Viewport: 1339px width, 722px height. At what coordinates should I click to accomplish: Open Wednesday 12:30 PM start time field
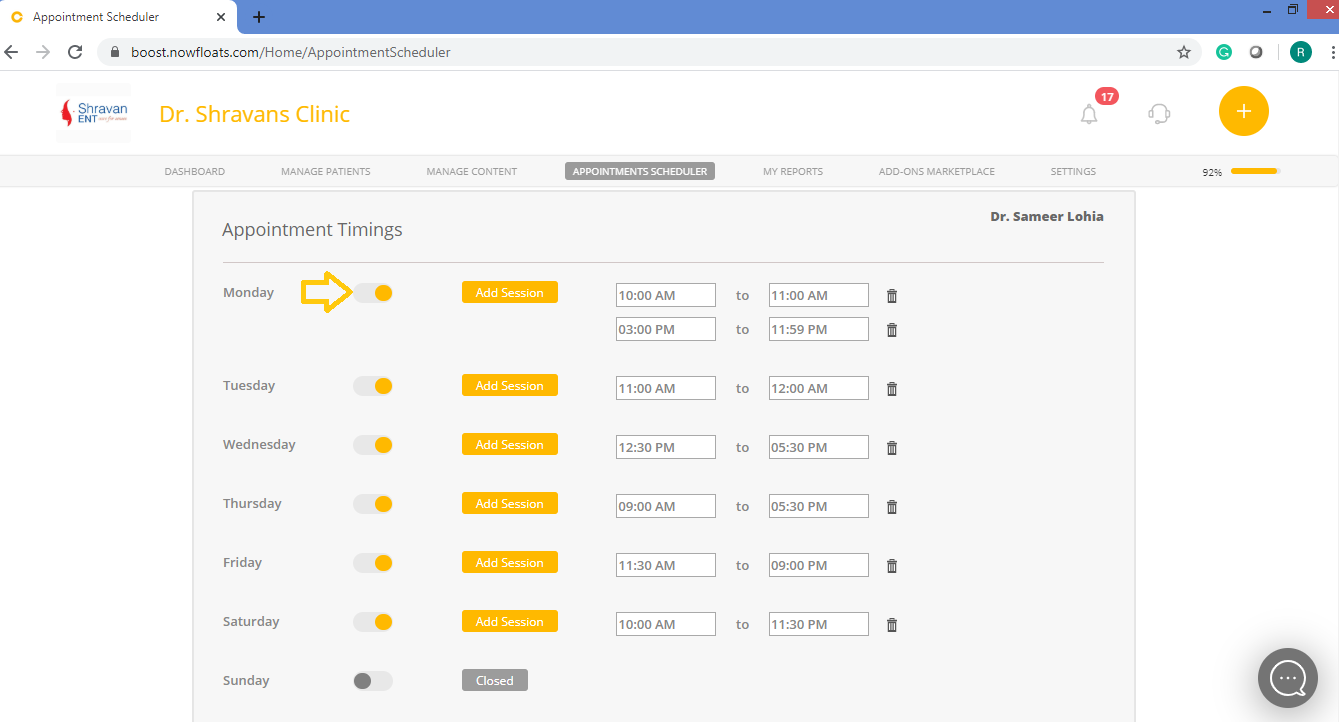pos(666,447)
